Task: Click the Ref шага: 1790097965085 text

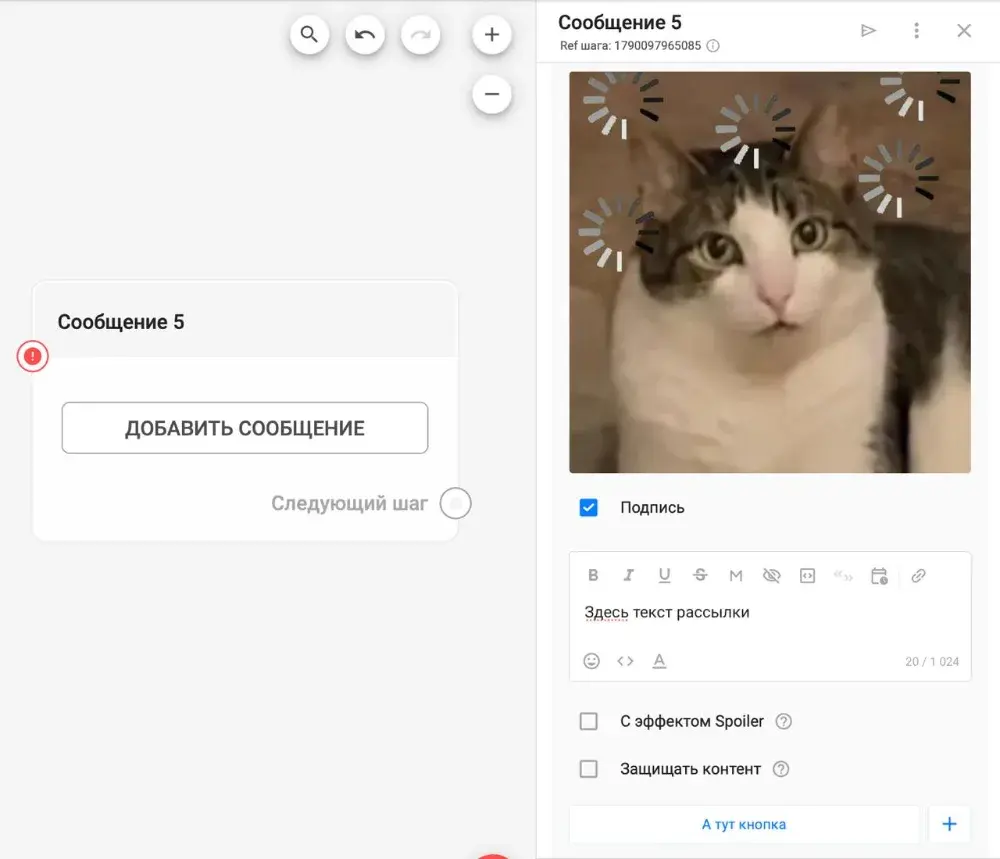Action: click(x=630, y=46)
